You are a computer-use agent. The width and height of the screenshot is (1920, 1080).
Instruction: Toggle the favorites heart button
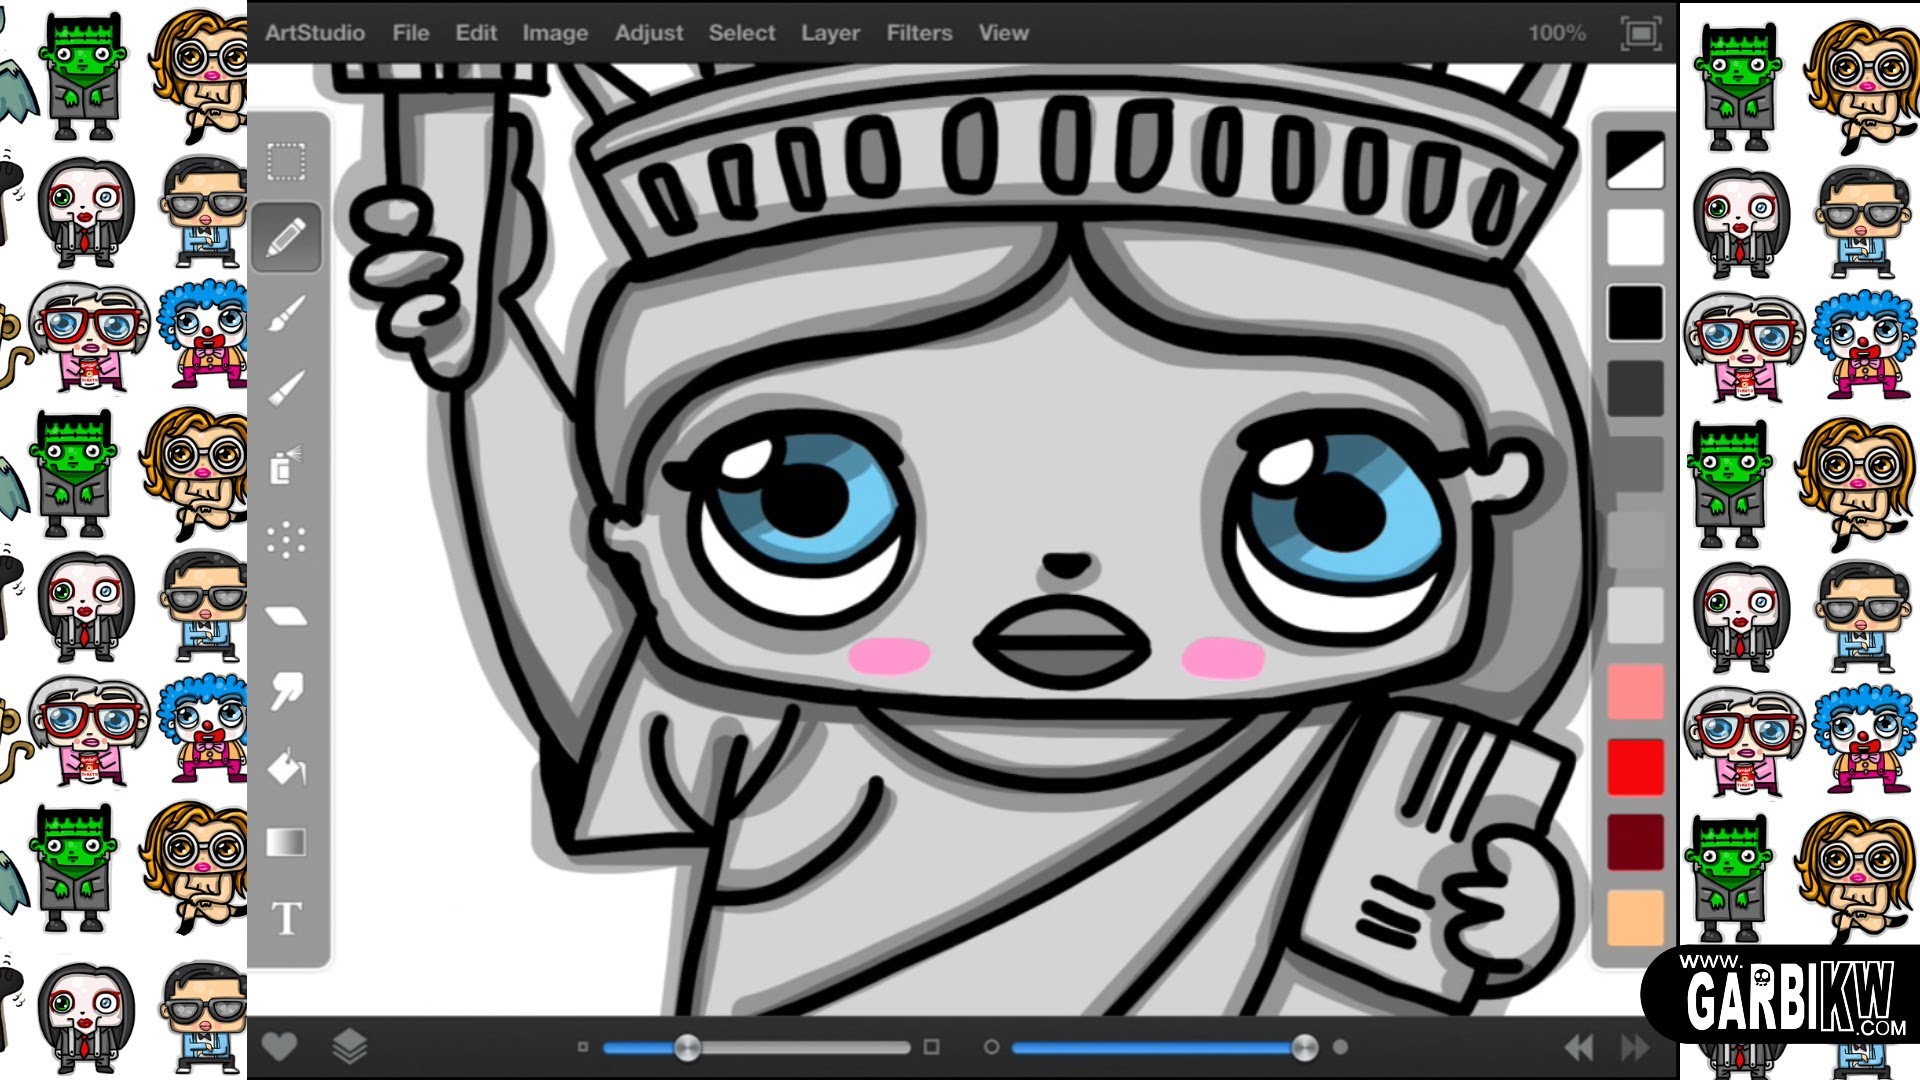[x=279, y=1046]
